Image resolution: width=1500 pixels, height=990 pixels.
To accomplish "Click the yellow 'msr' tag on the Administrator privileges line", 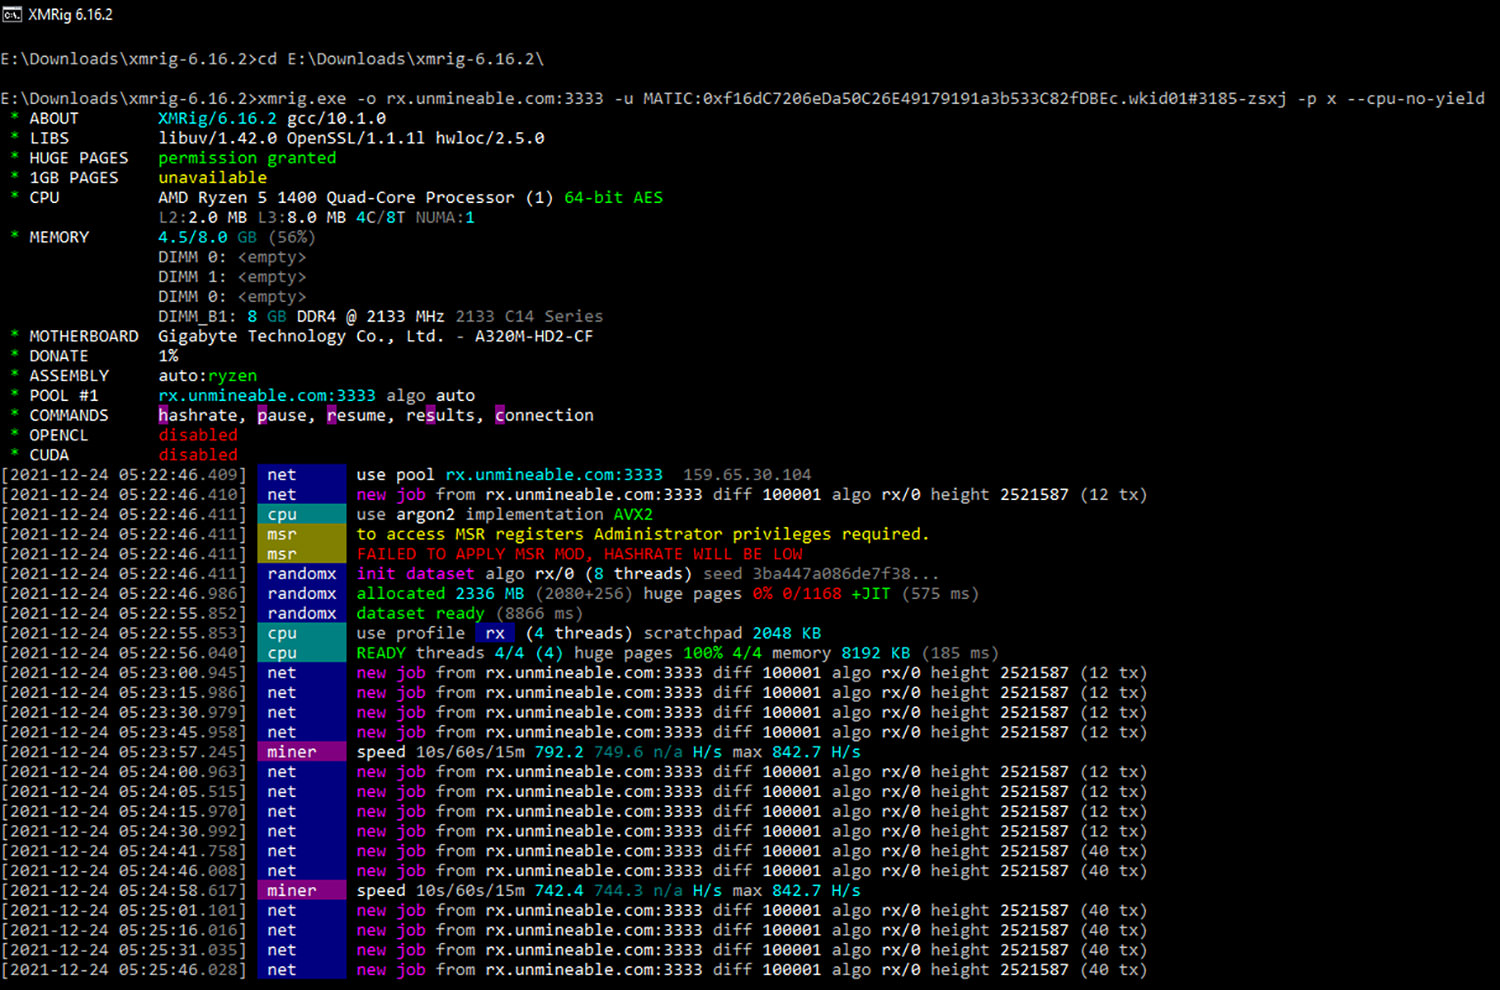I will [302, 534].
